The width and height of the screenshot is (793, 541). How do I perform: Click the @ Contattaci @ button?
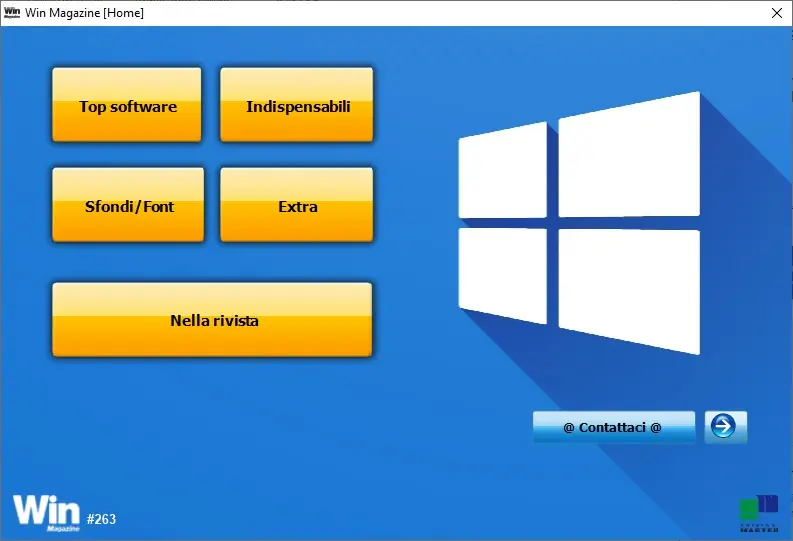613,427
